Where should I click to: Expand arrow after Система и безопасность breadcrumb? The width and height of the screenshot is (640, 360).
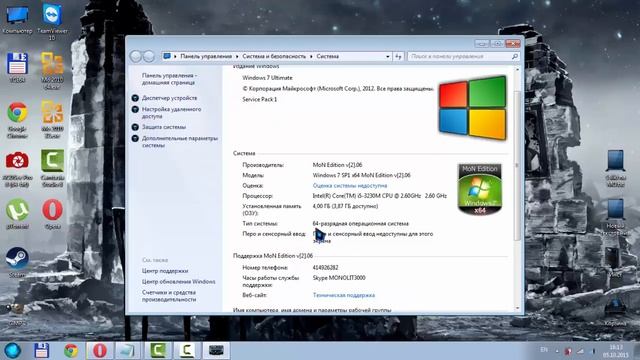pyautogui.click(x=311, y=56)
